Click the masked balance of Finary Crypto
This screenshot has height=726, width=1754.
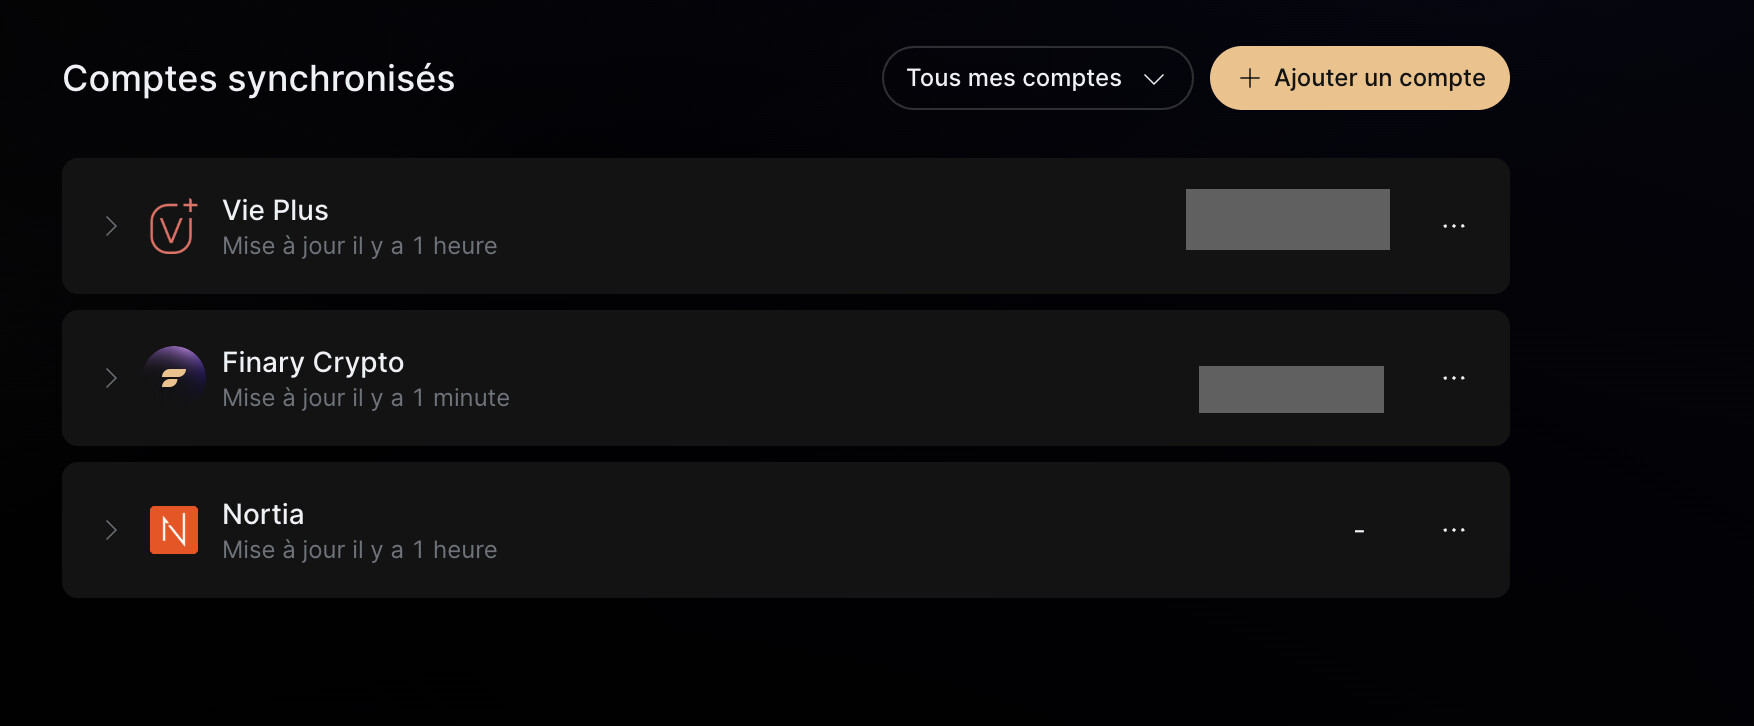click(x=1291, y=389)
